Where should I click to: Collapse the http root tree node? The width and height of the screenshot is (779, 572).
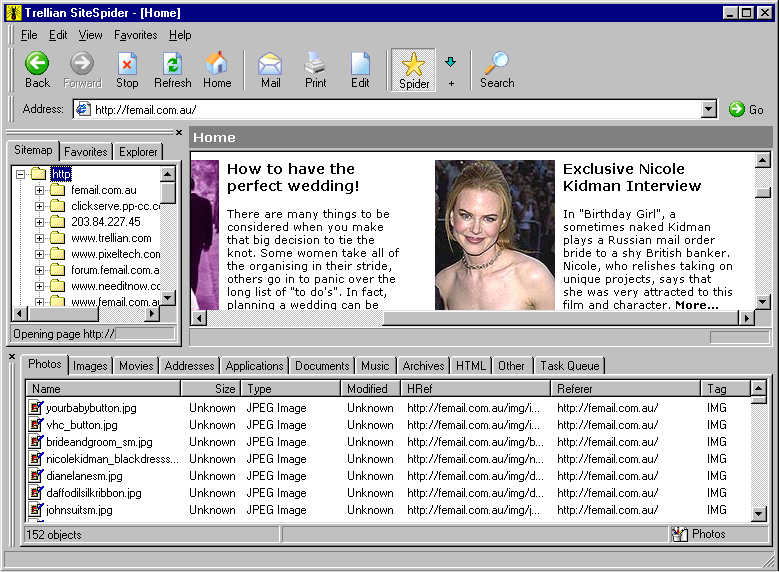click(x=20, y=174)
